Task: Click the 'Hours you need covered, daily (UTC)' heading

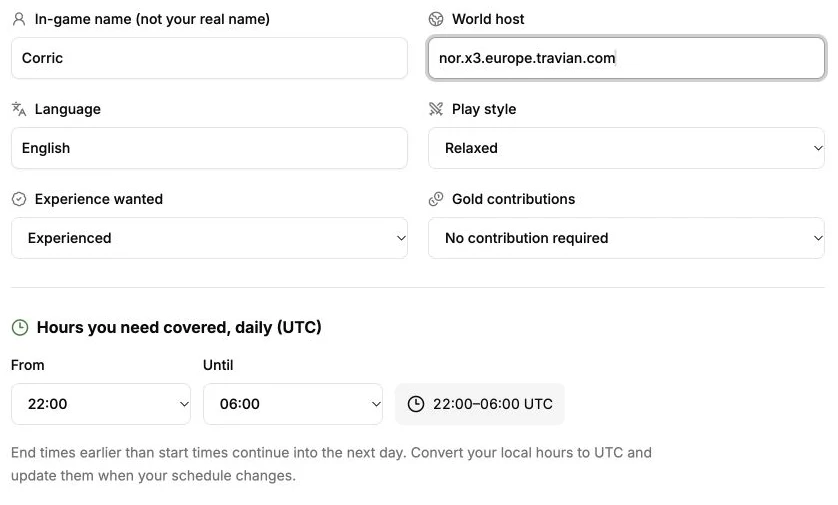Action: (179, 328)
